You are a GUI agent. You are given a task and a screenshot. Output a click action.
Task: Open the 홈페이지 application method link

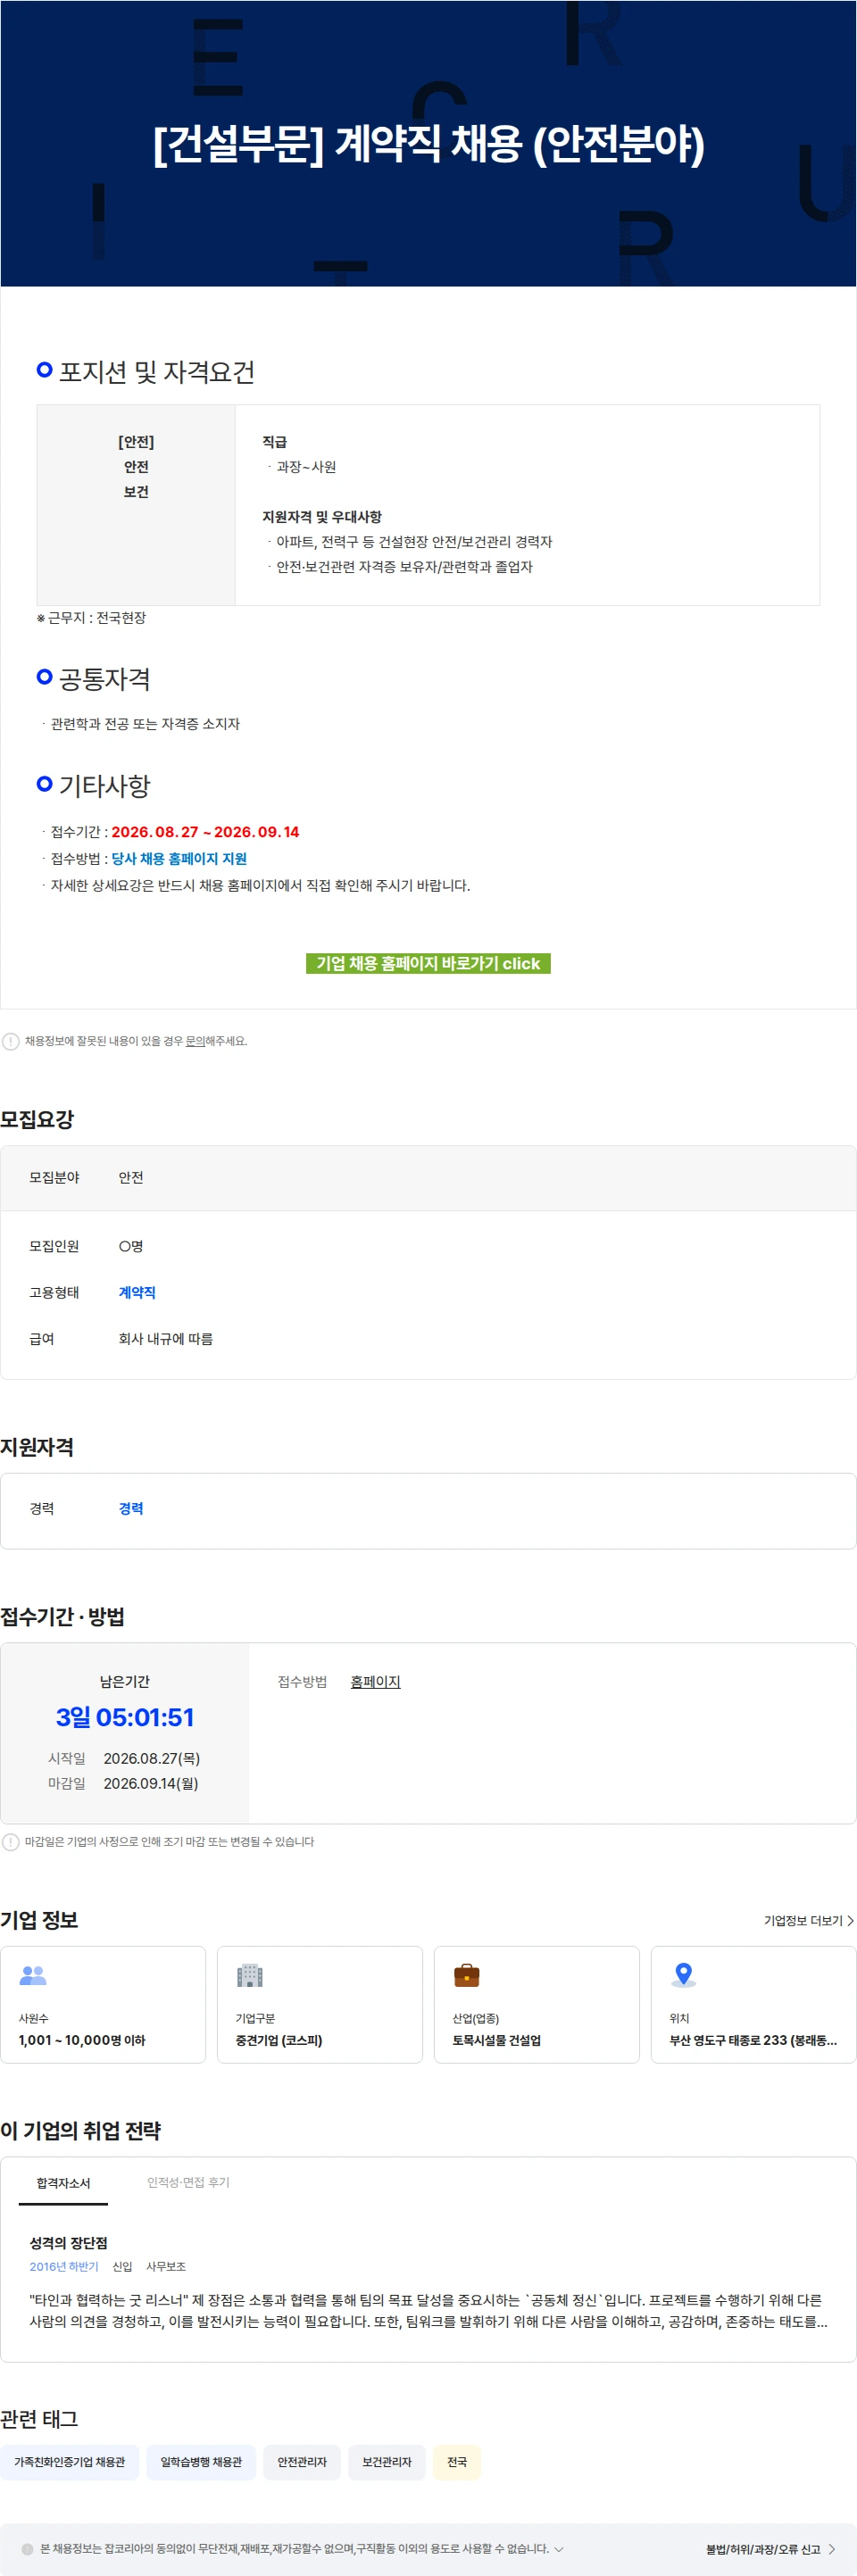(375, 1682)
